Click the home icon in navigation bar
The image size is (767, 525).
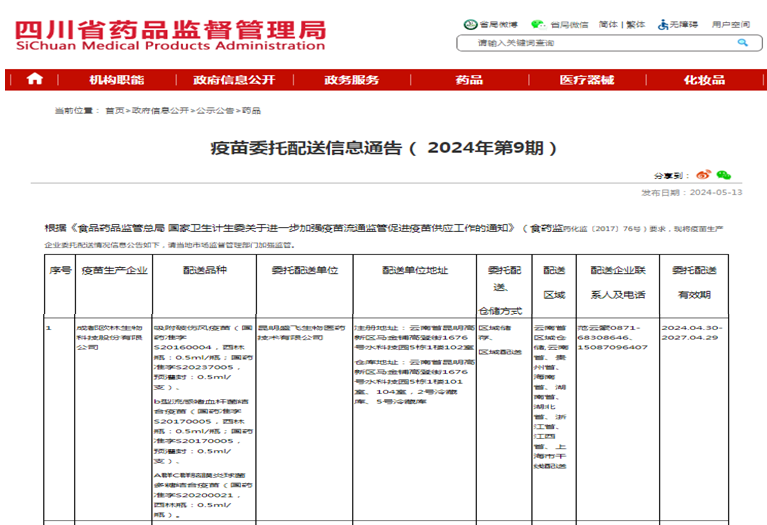tap(35, 80)
